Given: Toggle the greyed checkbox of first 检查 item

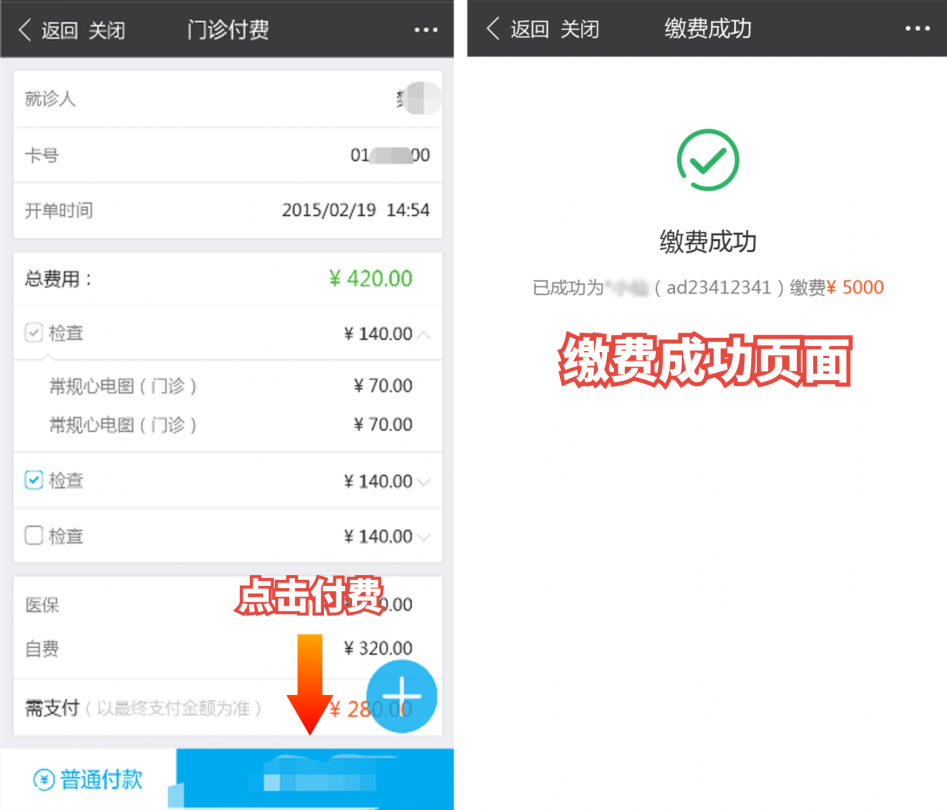Looking at the screenshot, I should pos(34,333).
